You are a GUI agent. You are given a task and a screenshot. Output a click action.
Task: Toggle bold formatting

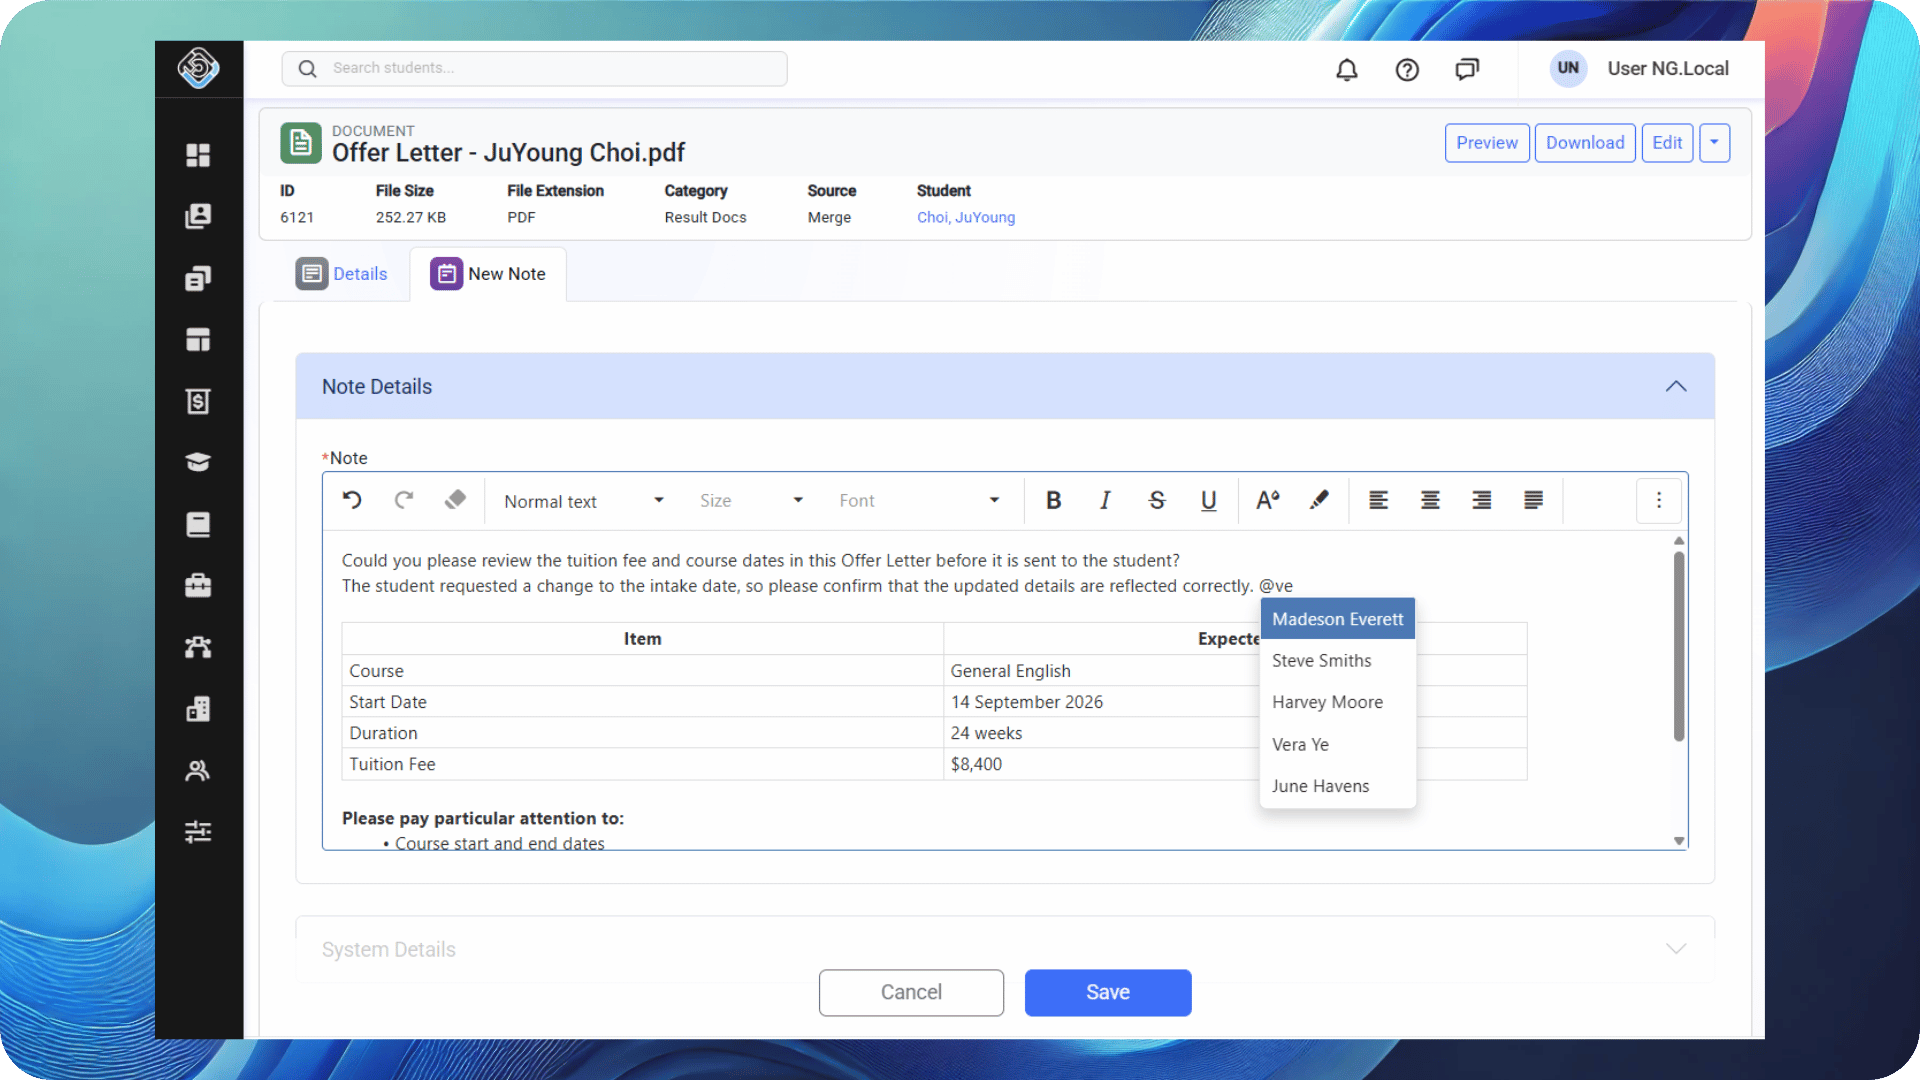[1053, 500]
